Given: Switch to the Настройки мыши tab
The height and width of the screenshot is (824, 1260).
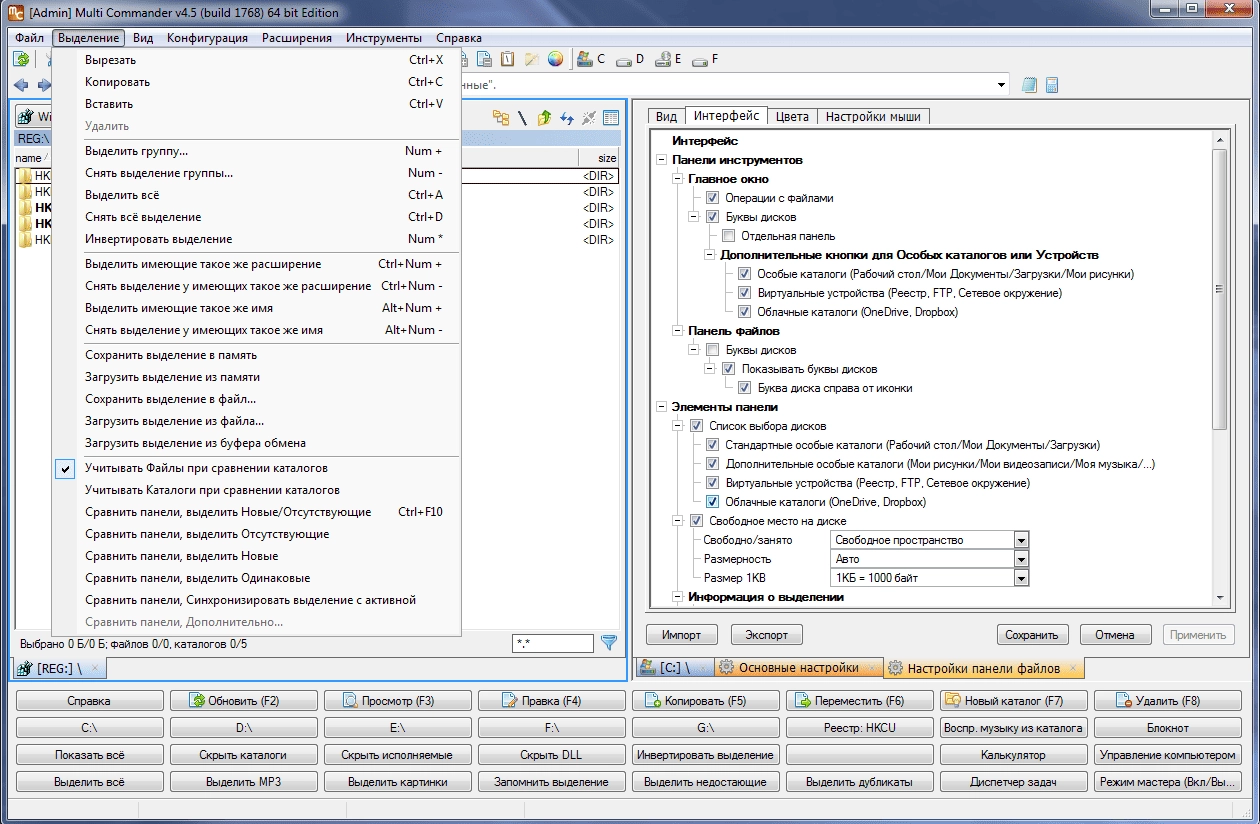Looking at the screenshot, I should coord(873,117).
